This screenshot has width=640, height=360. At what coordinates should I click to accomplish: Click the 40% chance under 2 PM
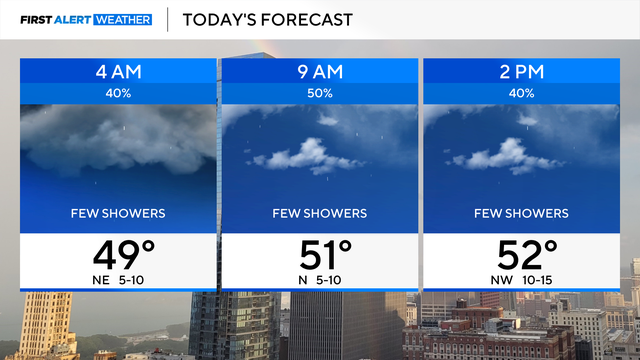522,93
